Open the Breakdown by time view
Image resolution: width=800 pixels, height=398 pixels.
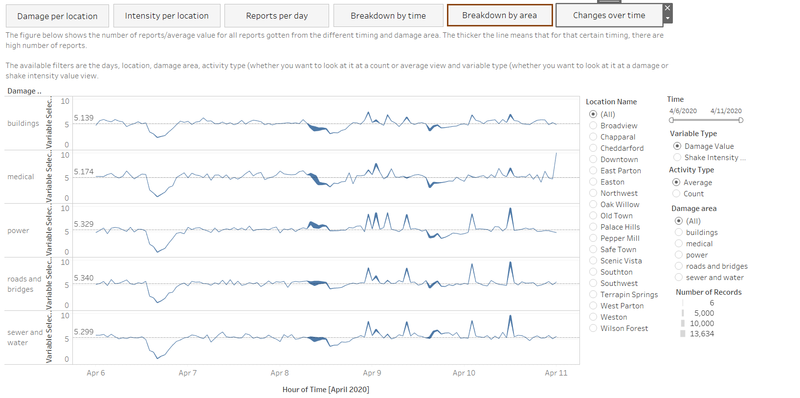pyautogui.click(x=388, y=16)
